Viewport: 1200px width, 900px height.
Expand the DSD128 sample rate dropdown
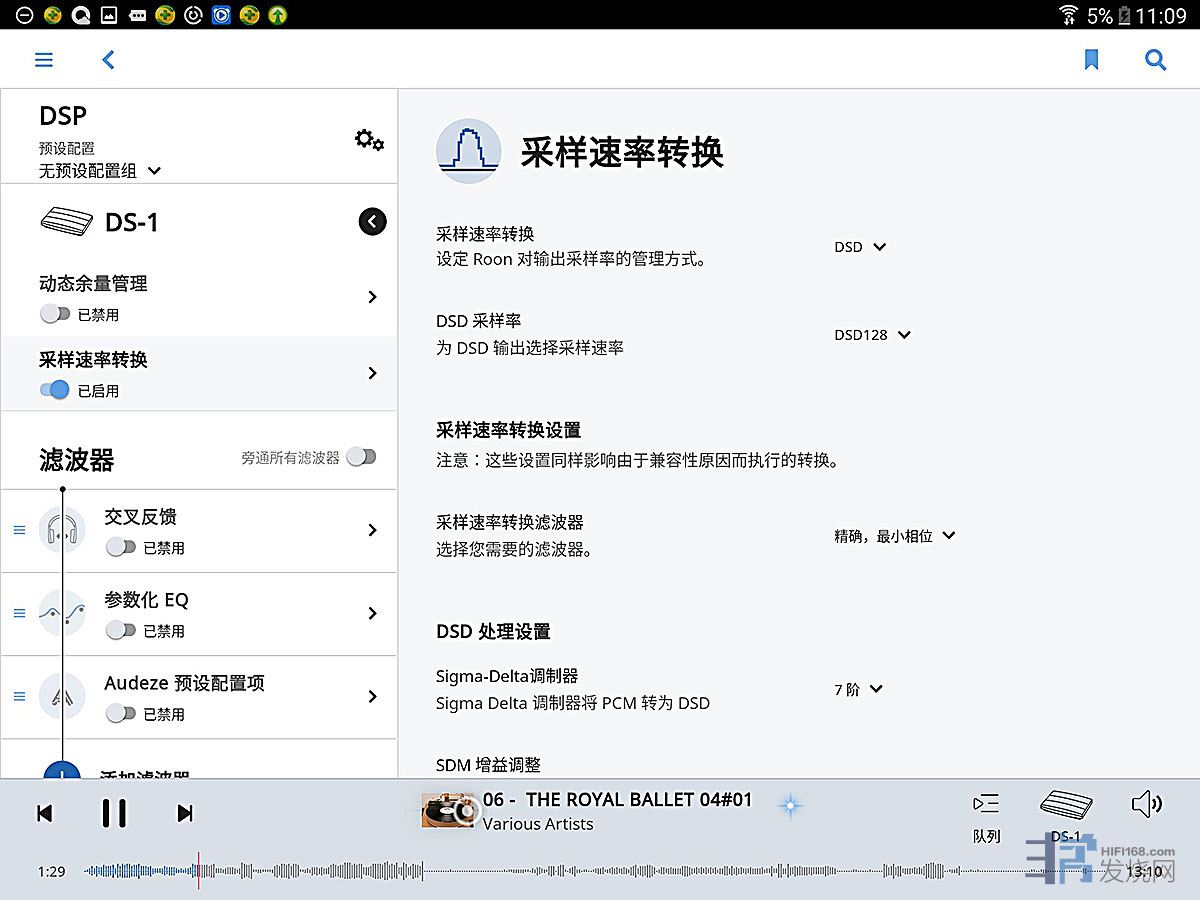coord(872,335)
